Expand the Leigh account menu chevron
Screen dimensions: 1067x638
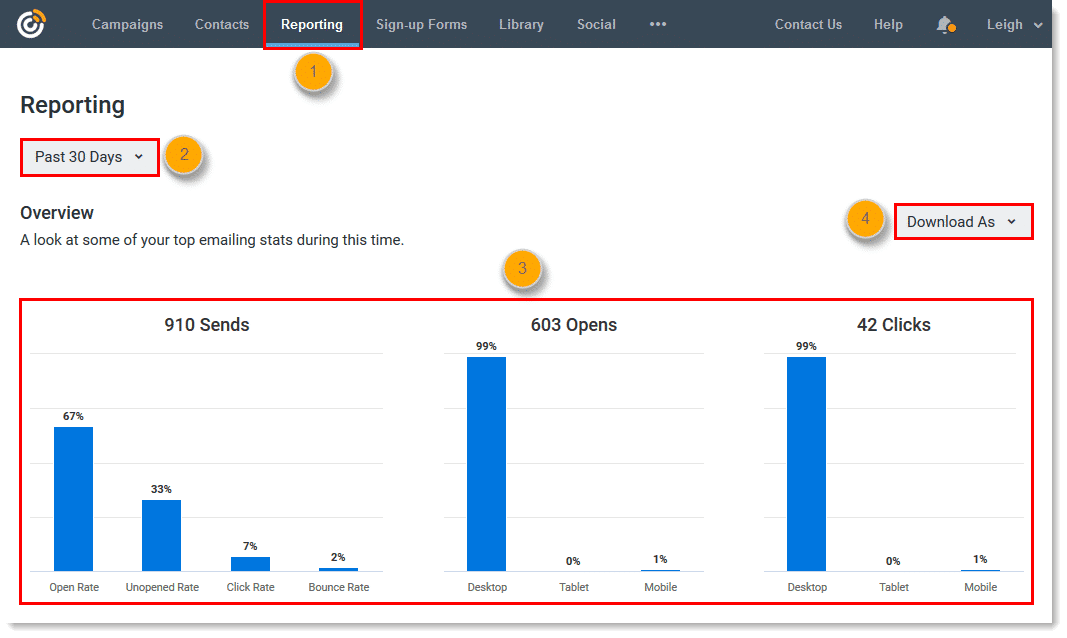(1039, 24)
